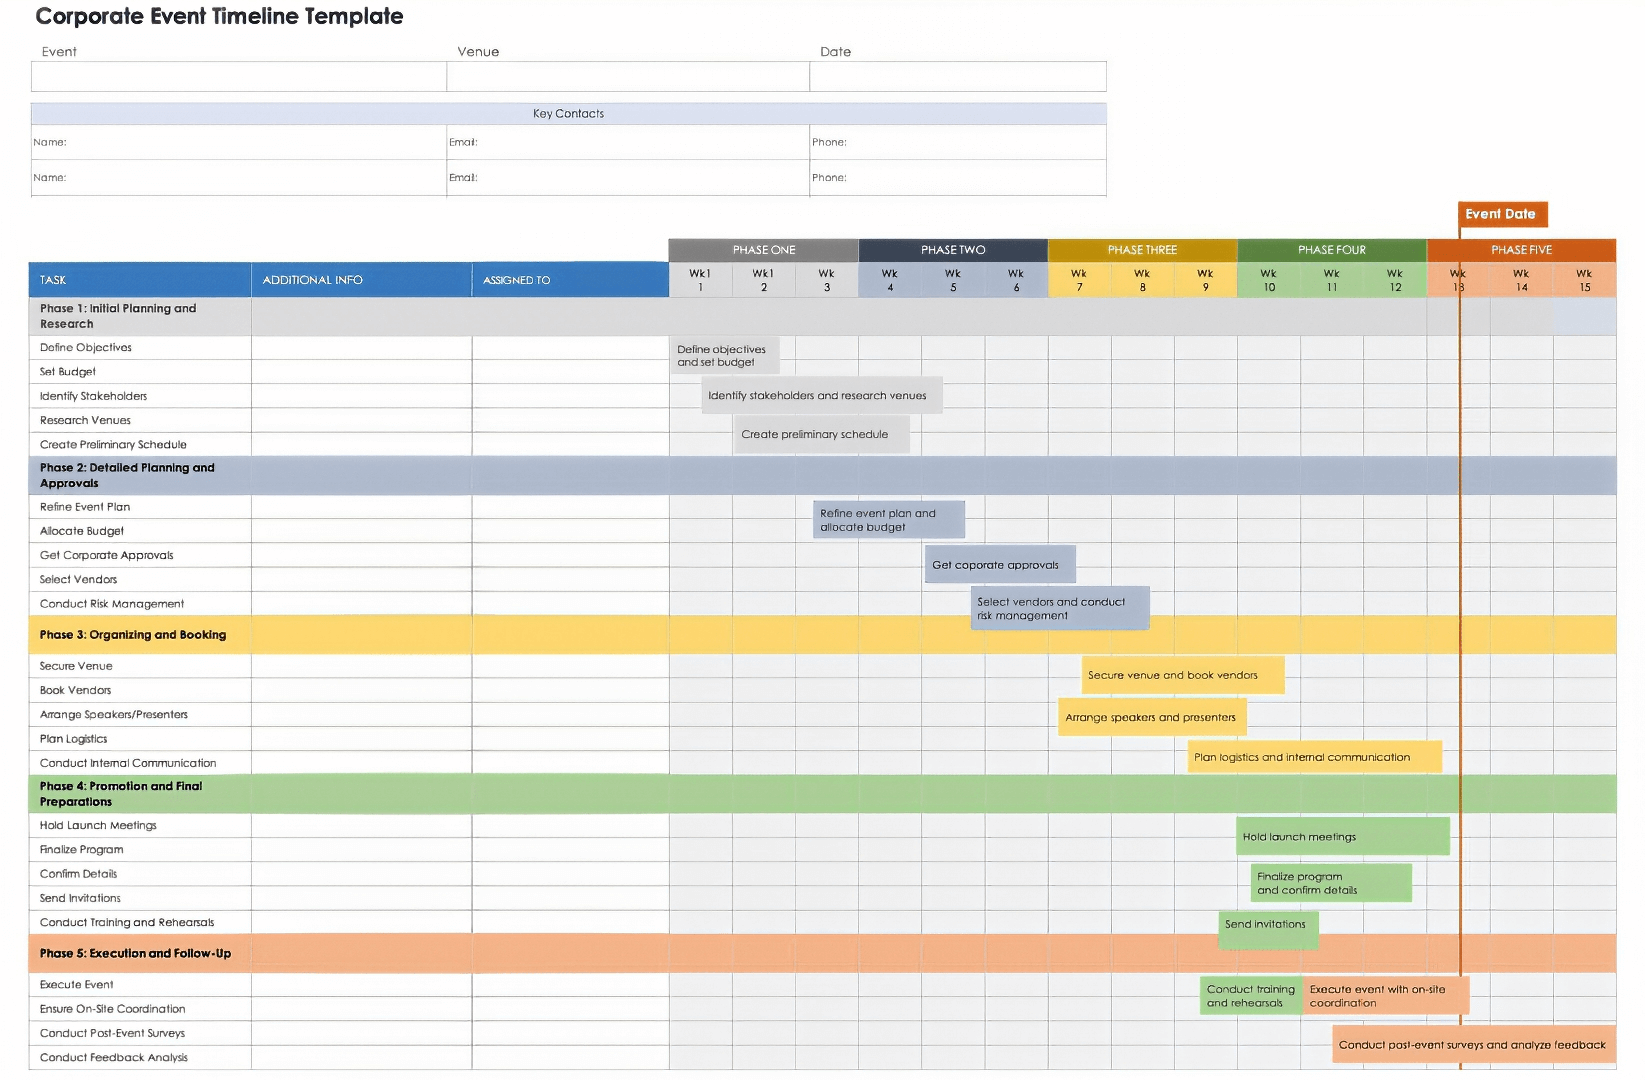Click the 'Get coporate approvals' bar
1645x1080 pixels.
point(1001,564)
